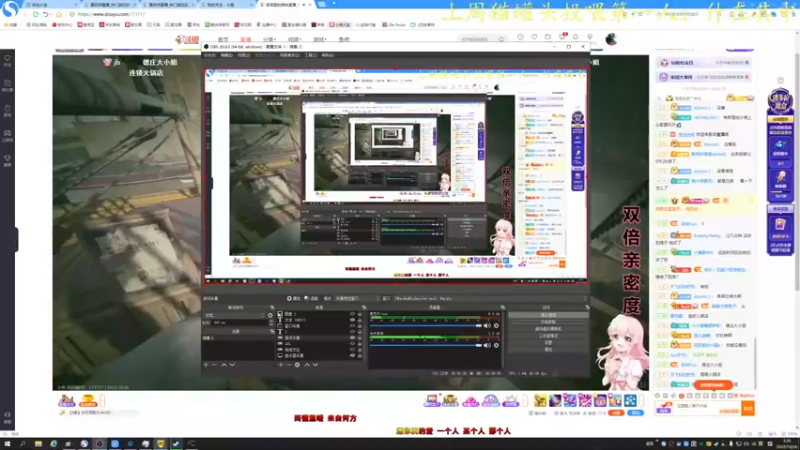
Task: Click the 属性 properties button in source toolbar
Action: (294, 298)
